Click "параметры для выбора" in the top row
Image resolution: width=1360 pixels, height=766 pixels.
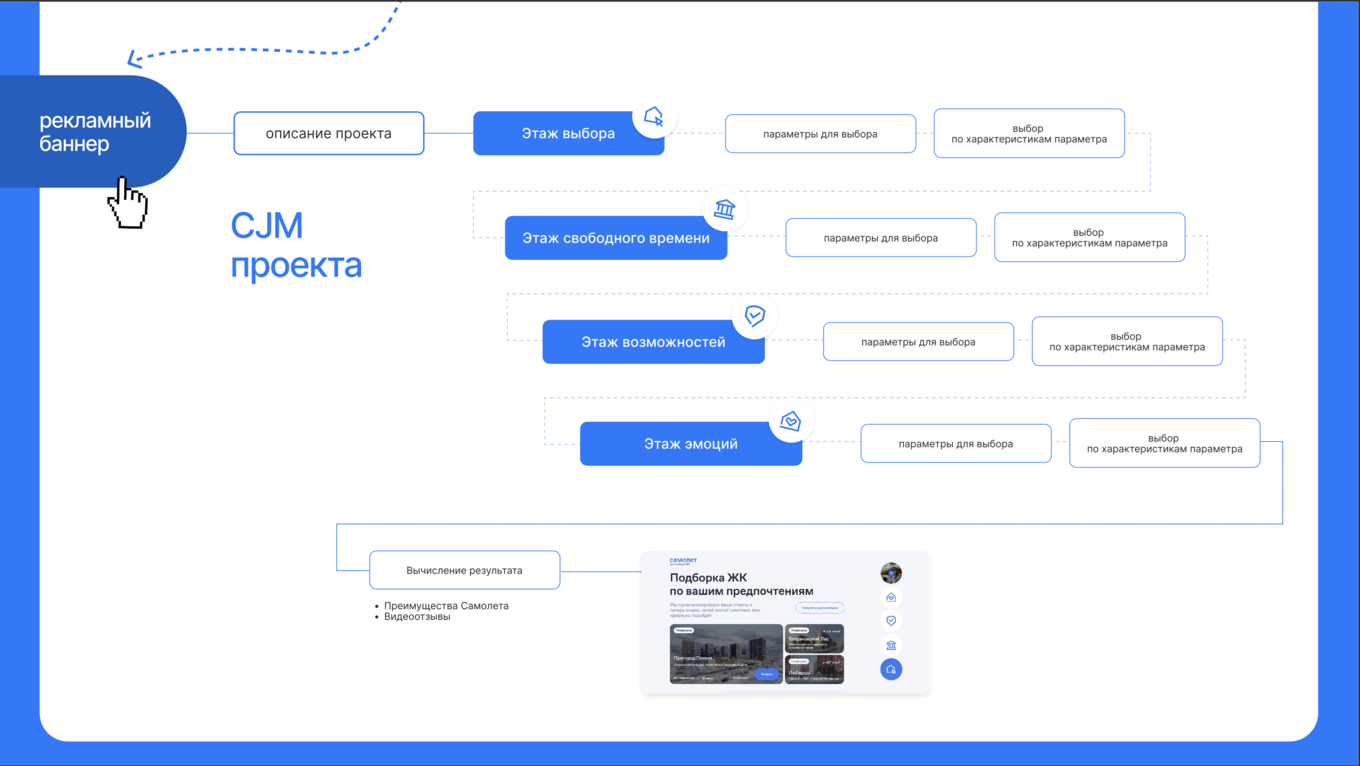pyautogui.click(x=820, y=133)
